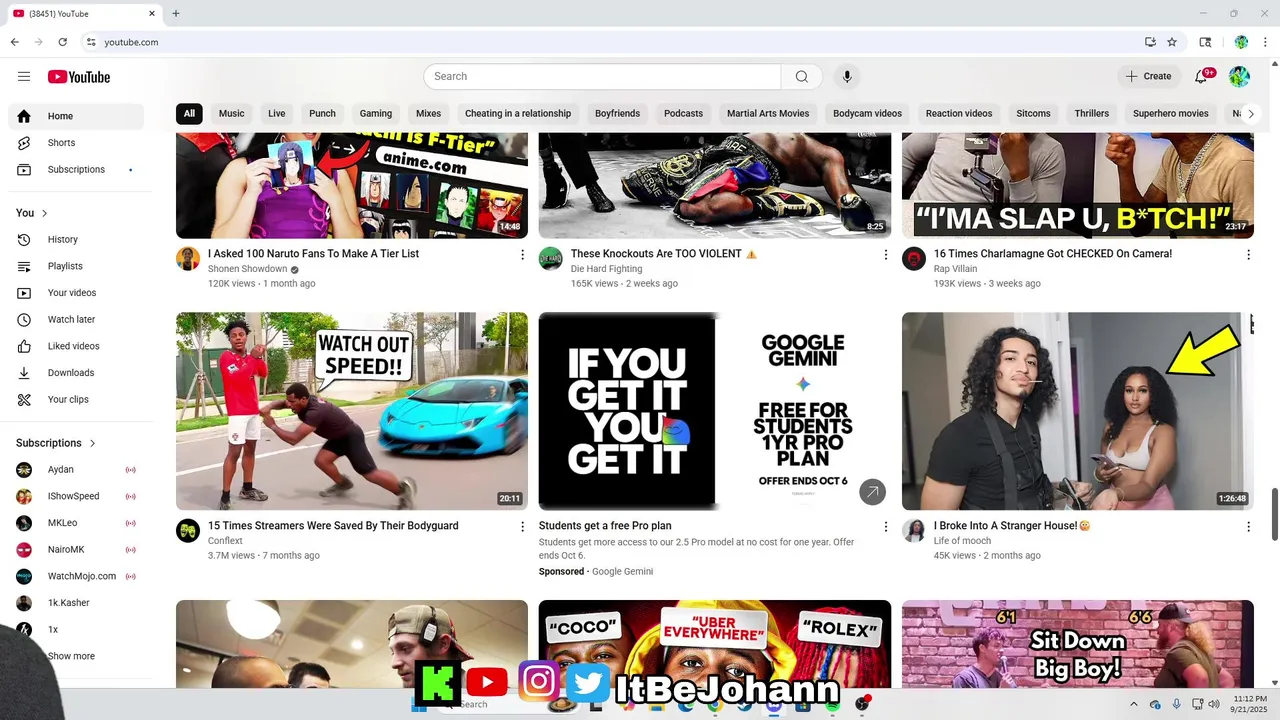The image size is (1280, 720).
Task: Open Your videos
Action: (76, 293)
